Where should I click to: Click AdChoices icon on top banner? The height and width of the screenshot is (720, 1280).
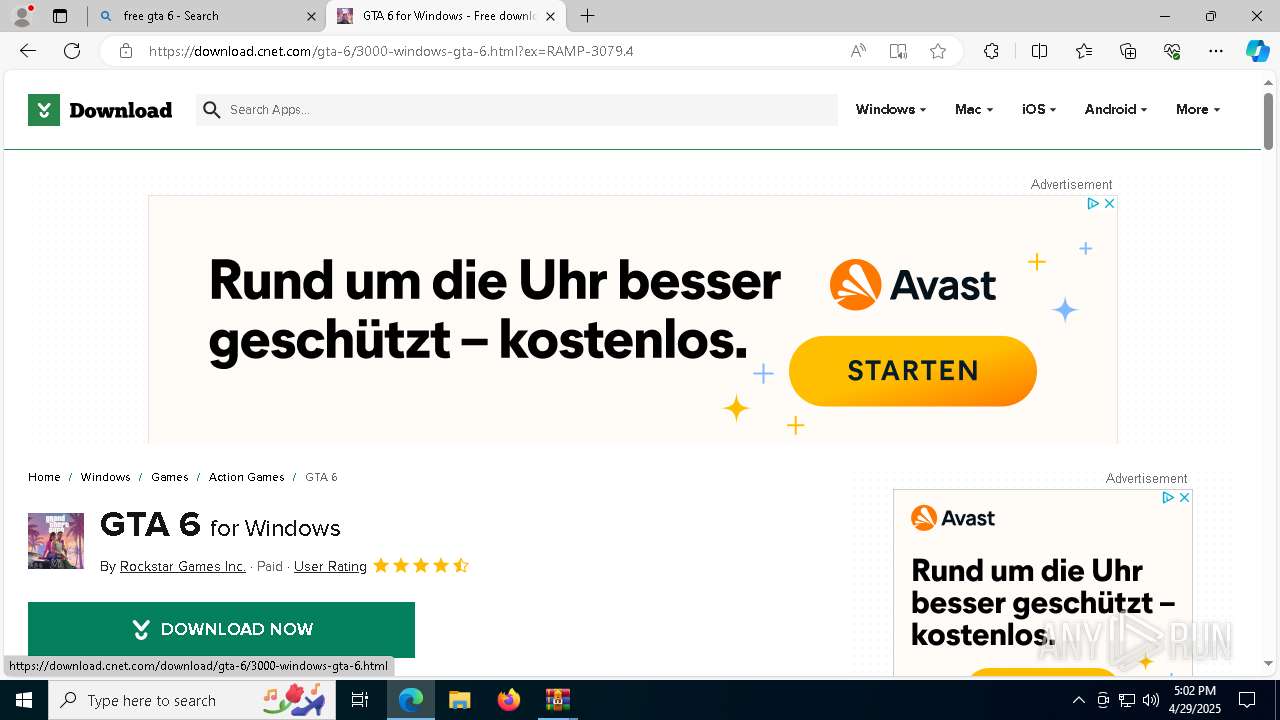[x=1093, y=203]
